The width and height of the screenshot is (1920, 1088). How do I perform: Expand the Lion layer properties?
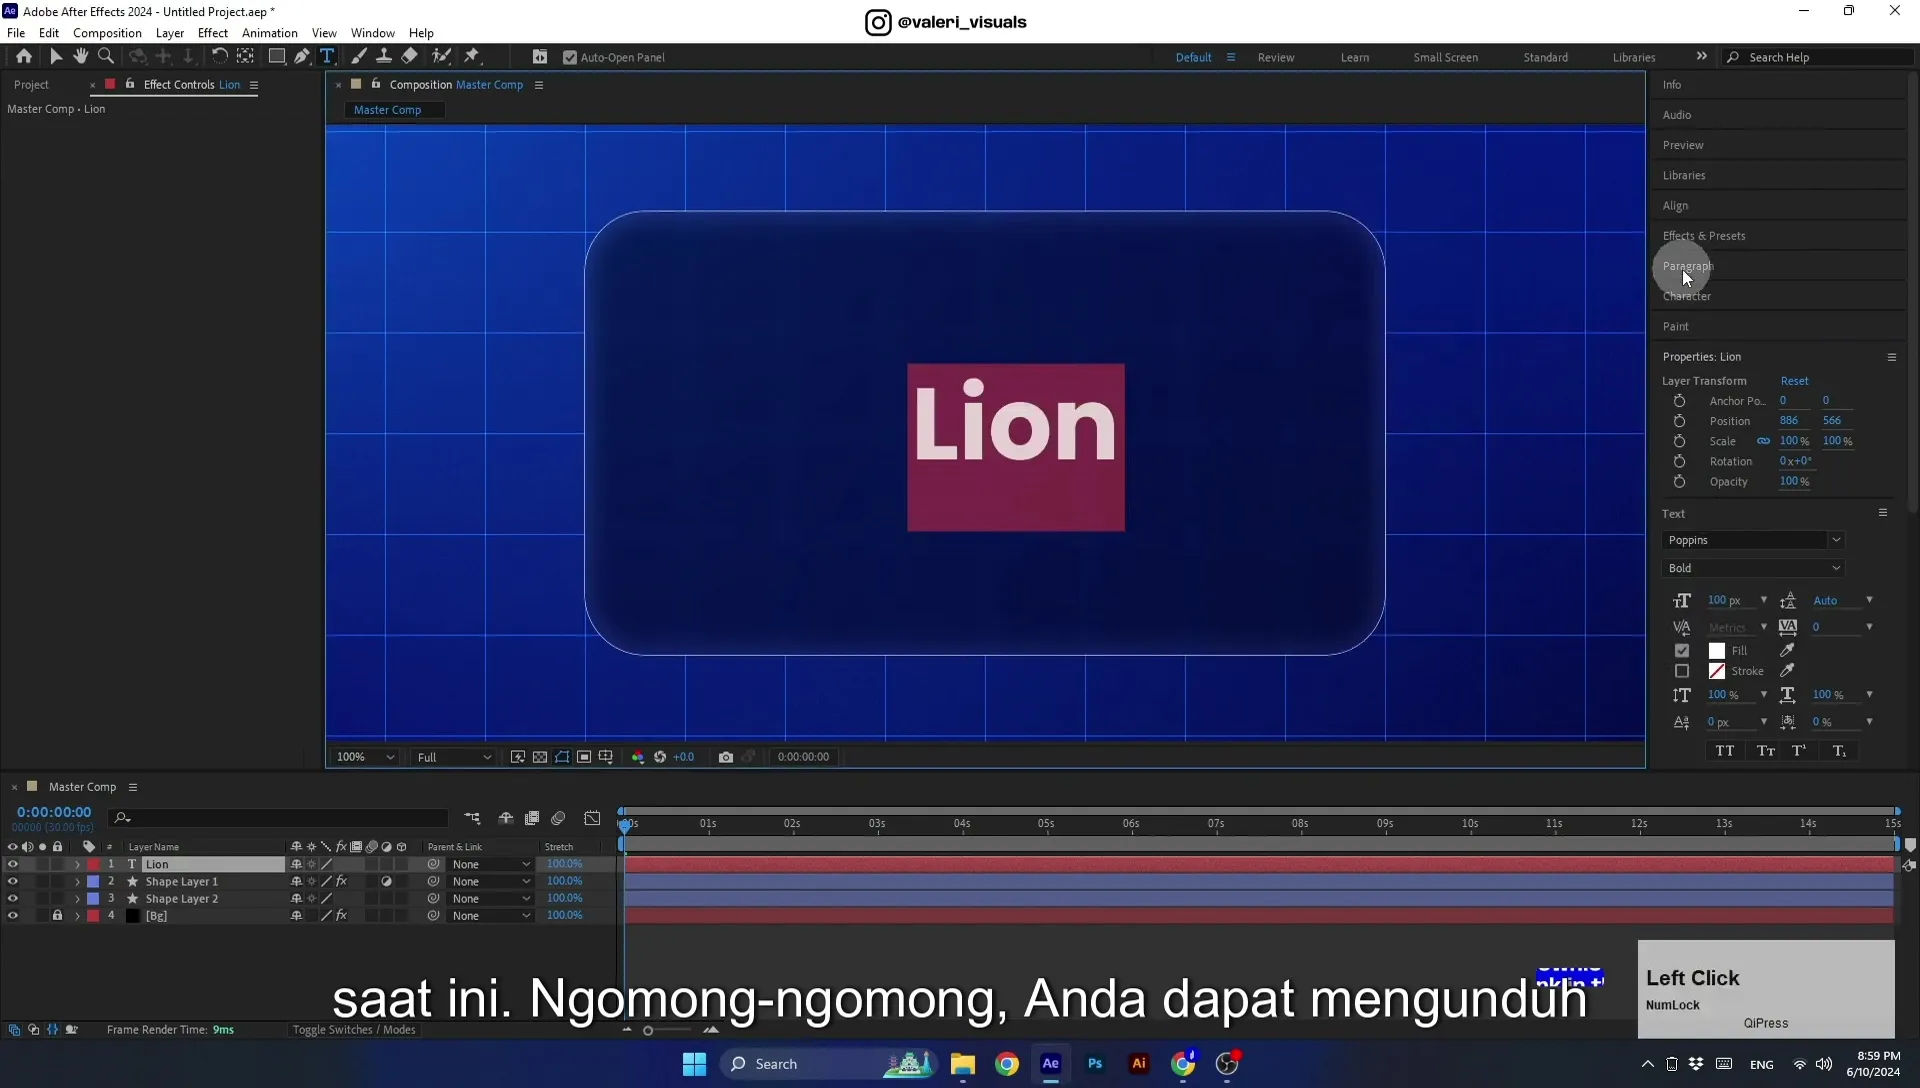click(77, 864)
